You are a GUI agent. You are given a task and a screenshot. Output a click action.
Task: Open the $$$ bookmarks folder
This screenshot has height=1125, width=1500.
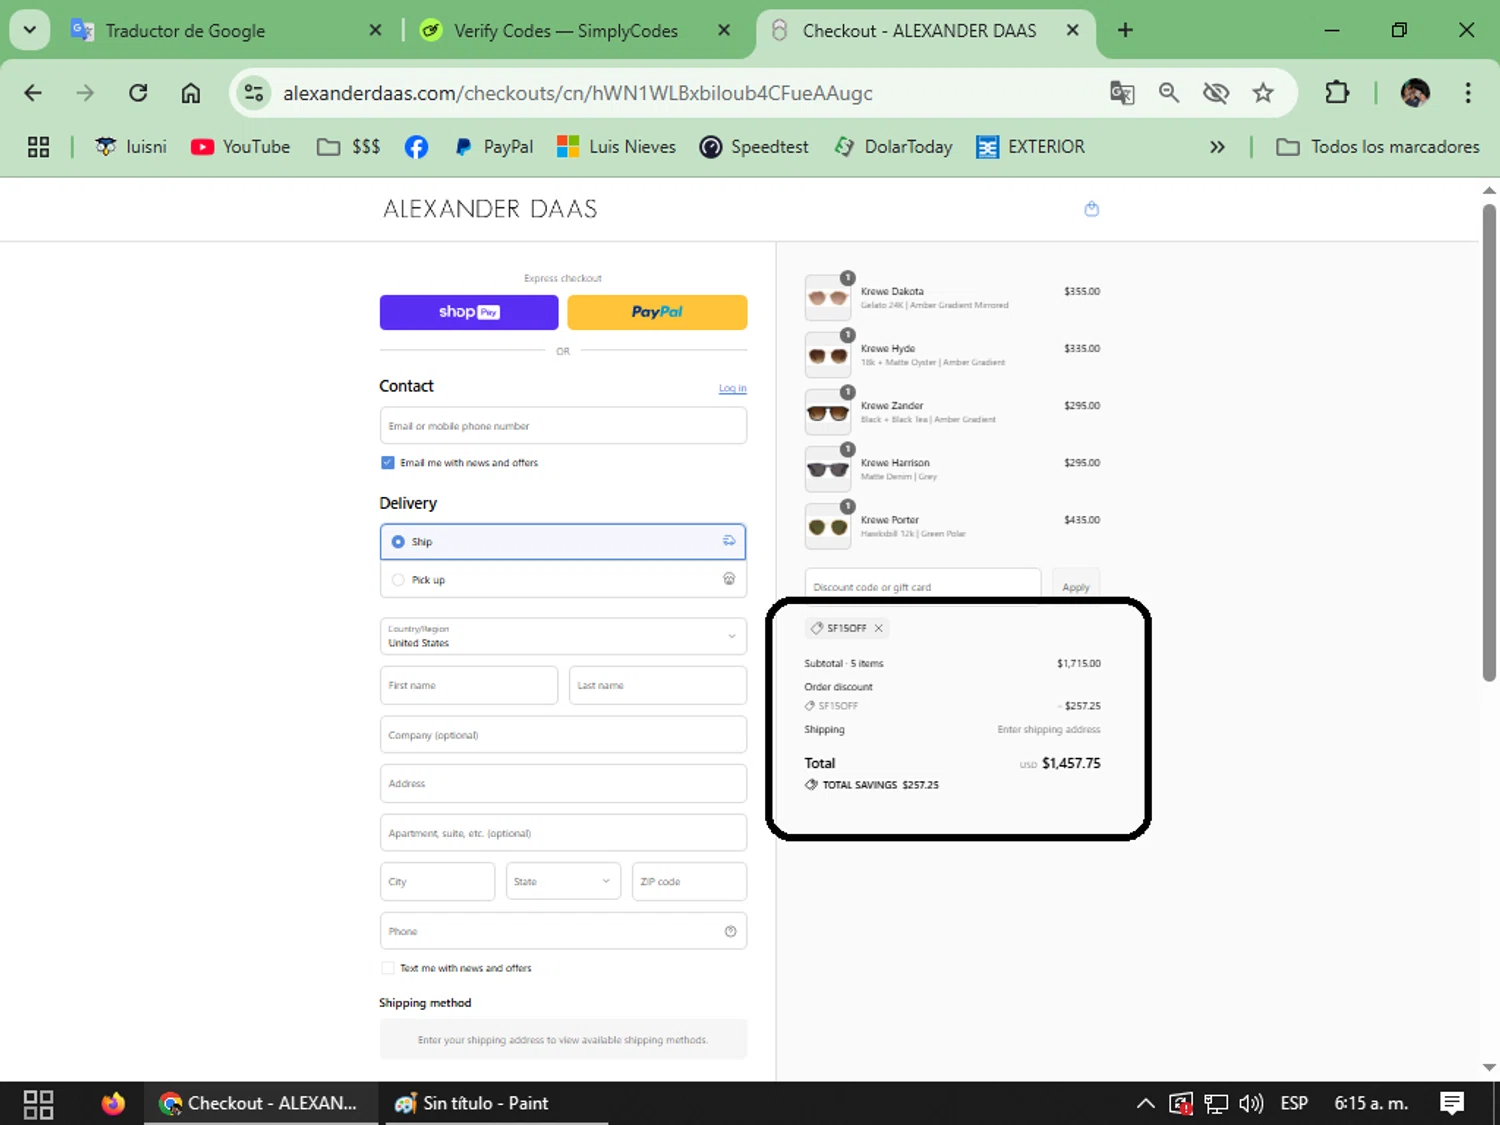pos(349,147)
